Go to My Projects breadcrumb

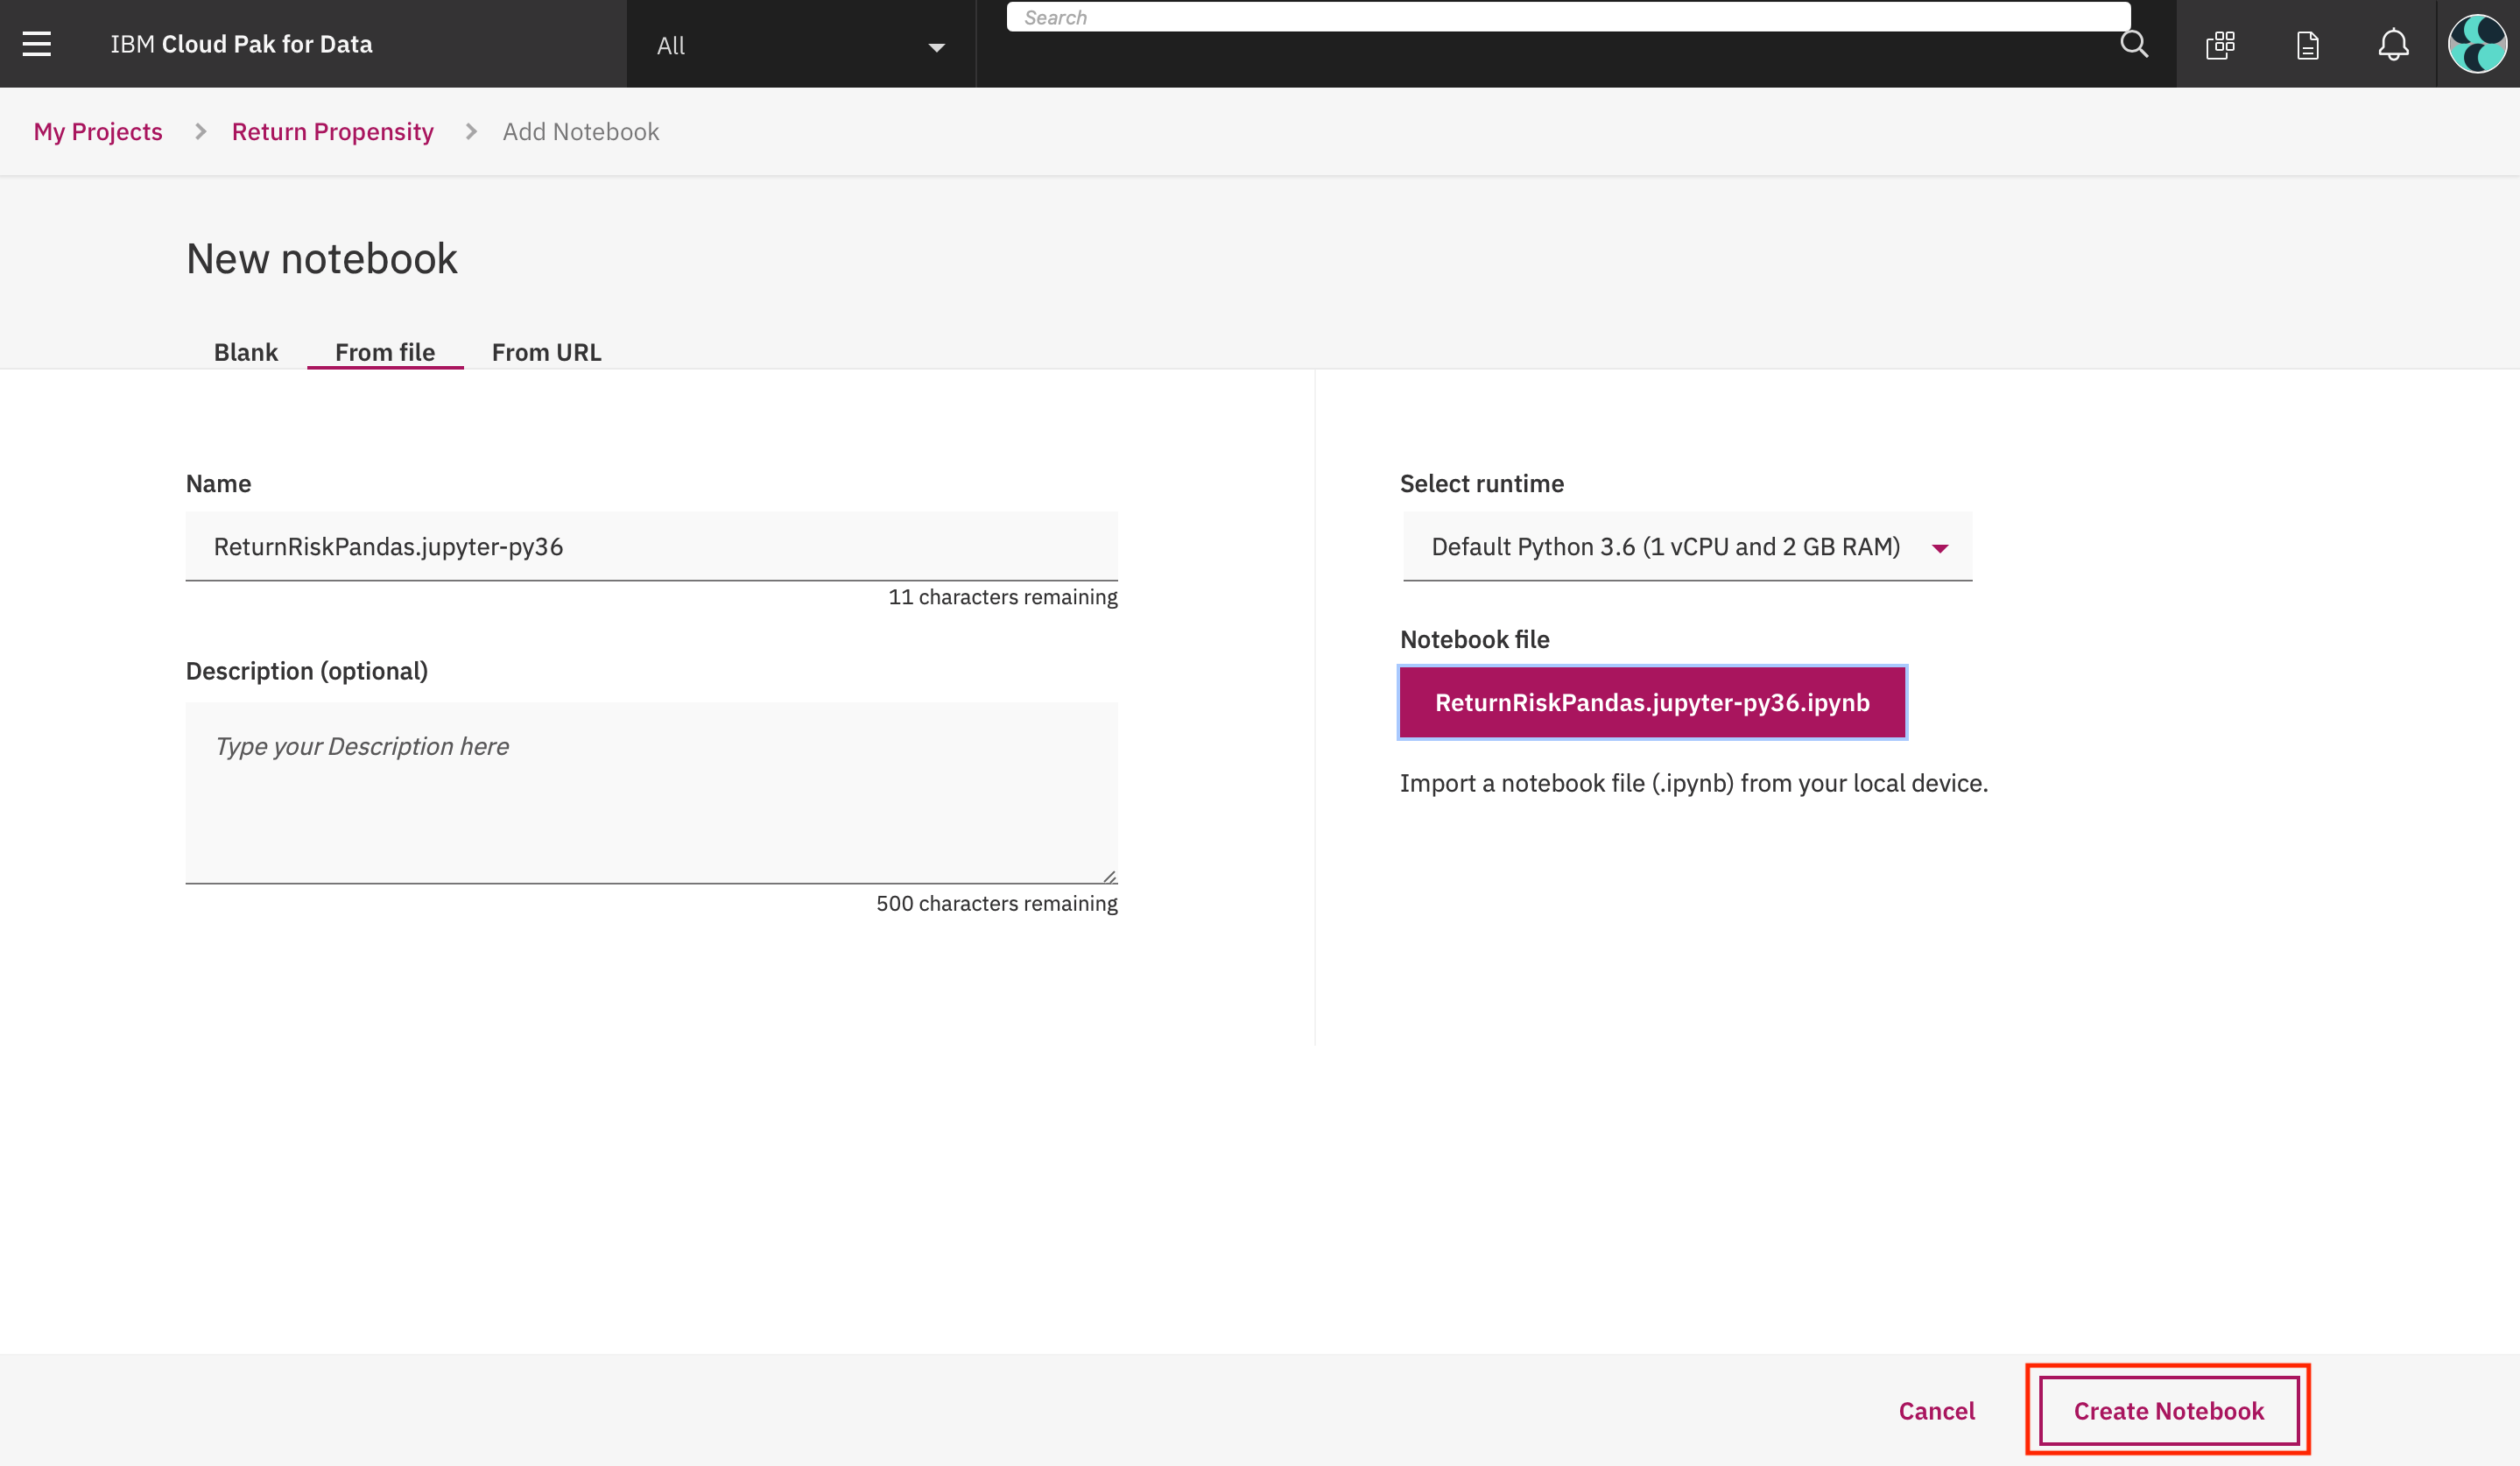(98, 132)
